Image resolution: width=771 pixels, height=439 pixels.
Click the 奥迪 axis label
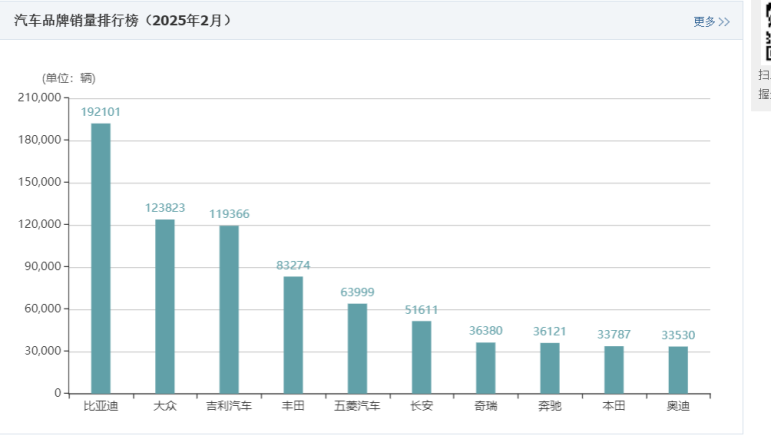point(678,406)
